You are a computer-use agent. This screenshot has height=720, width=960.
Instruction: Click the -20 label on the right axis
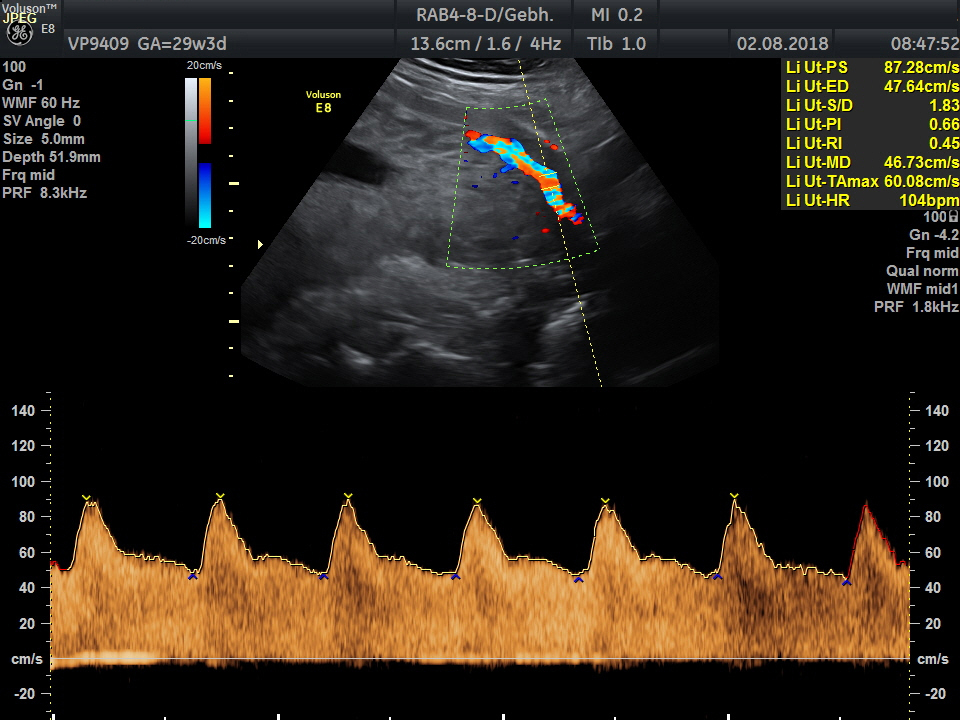click(x=935, y=694)
